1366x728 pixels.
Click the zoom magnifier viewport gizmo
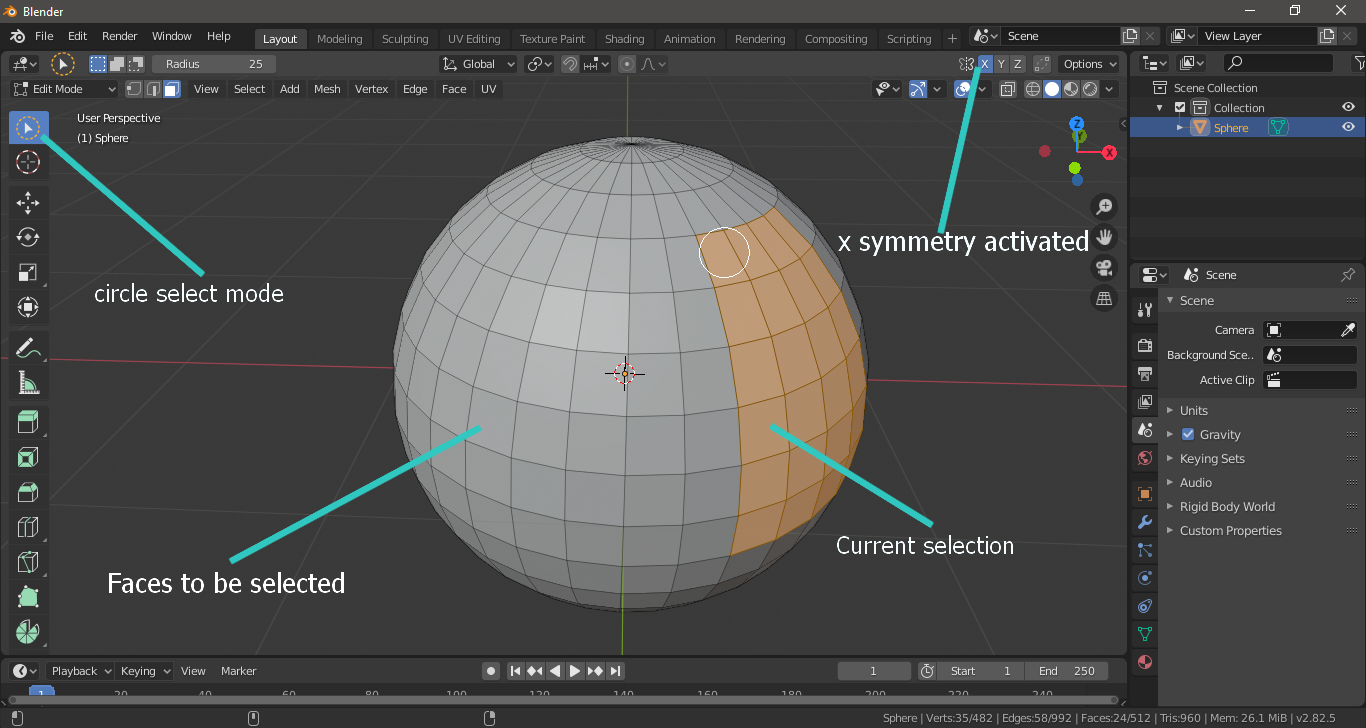tap(1104, 207)
